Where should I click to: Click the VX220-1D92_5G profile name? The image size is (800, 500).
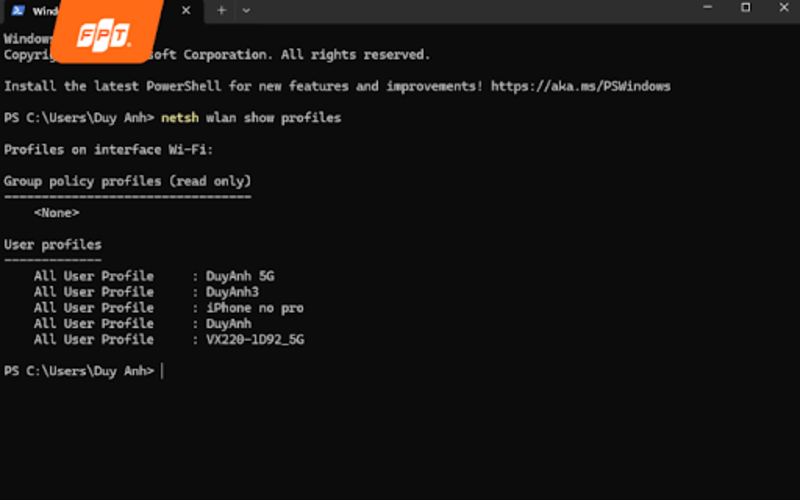tap(254, 340)
